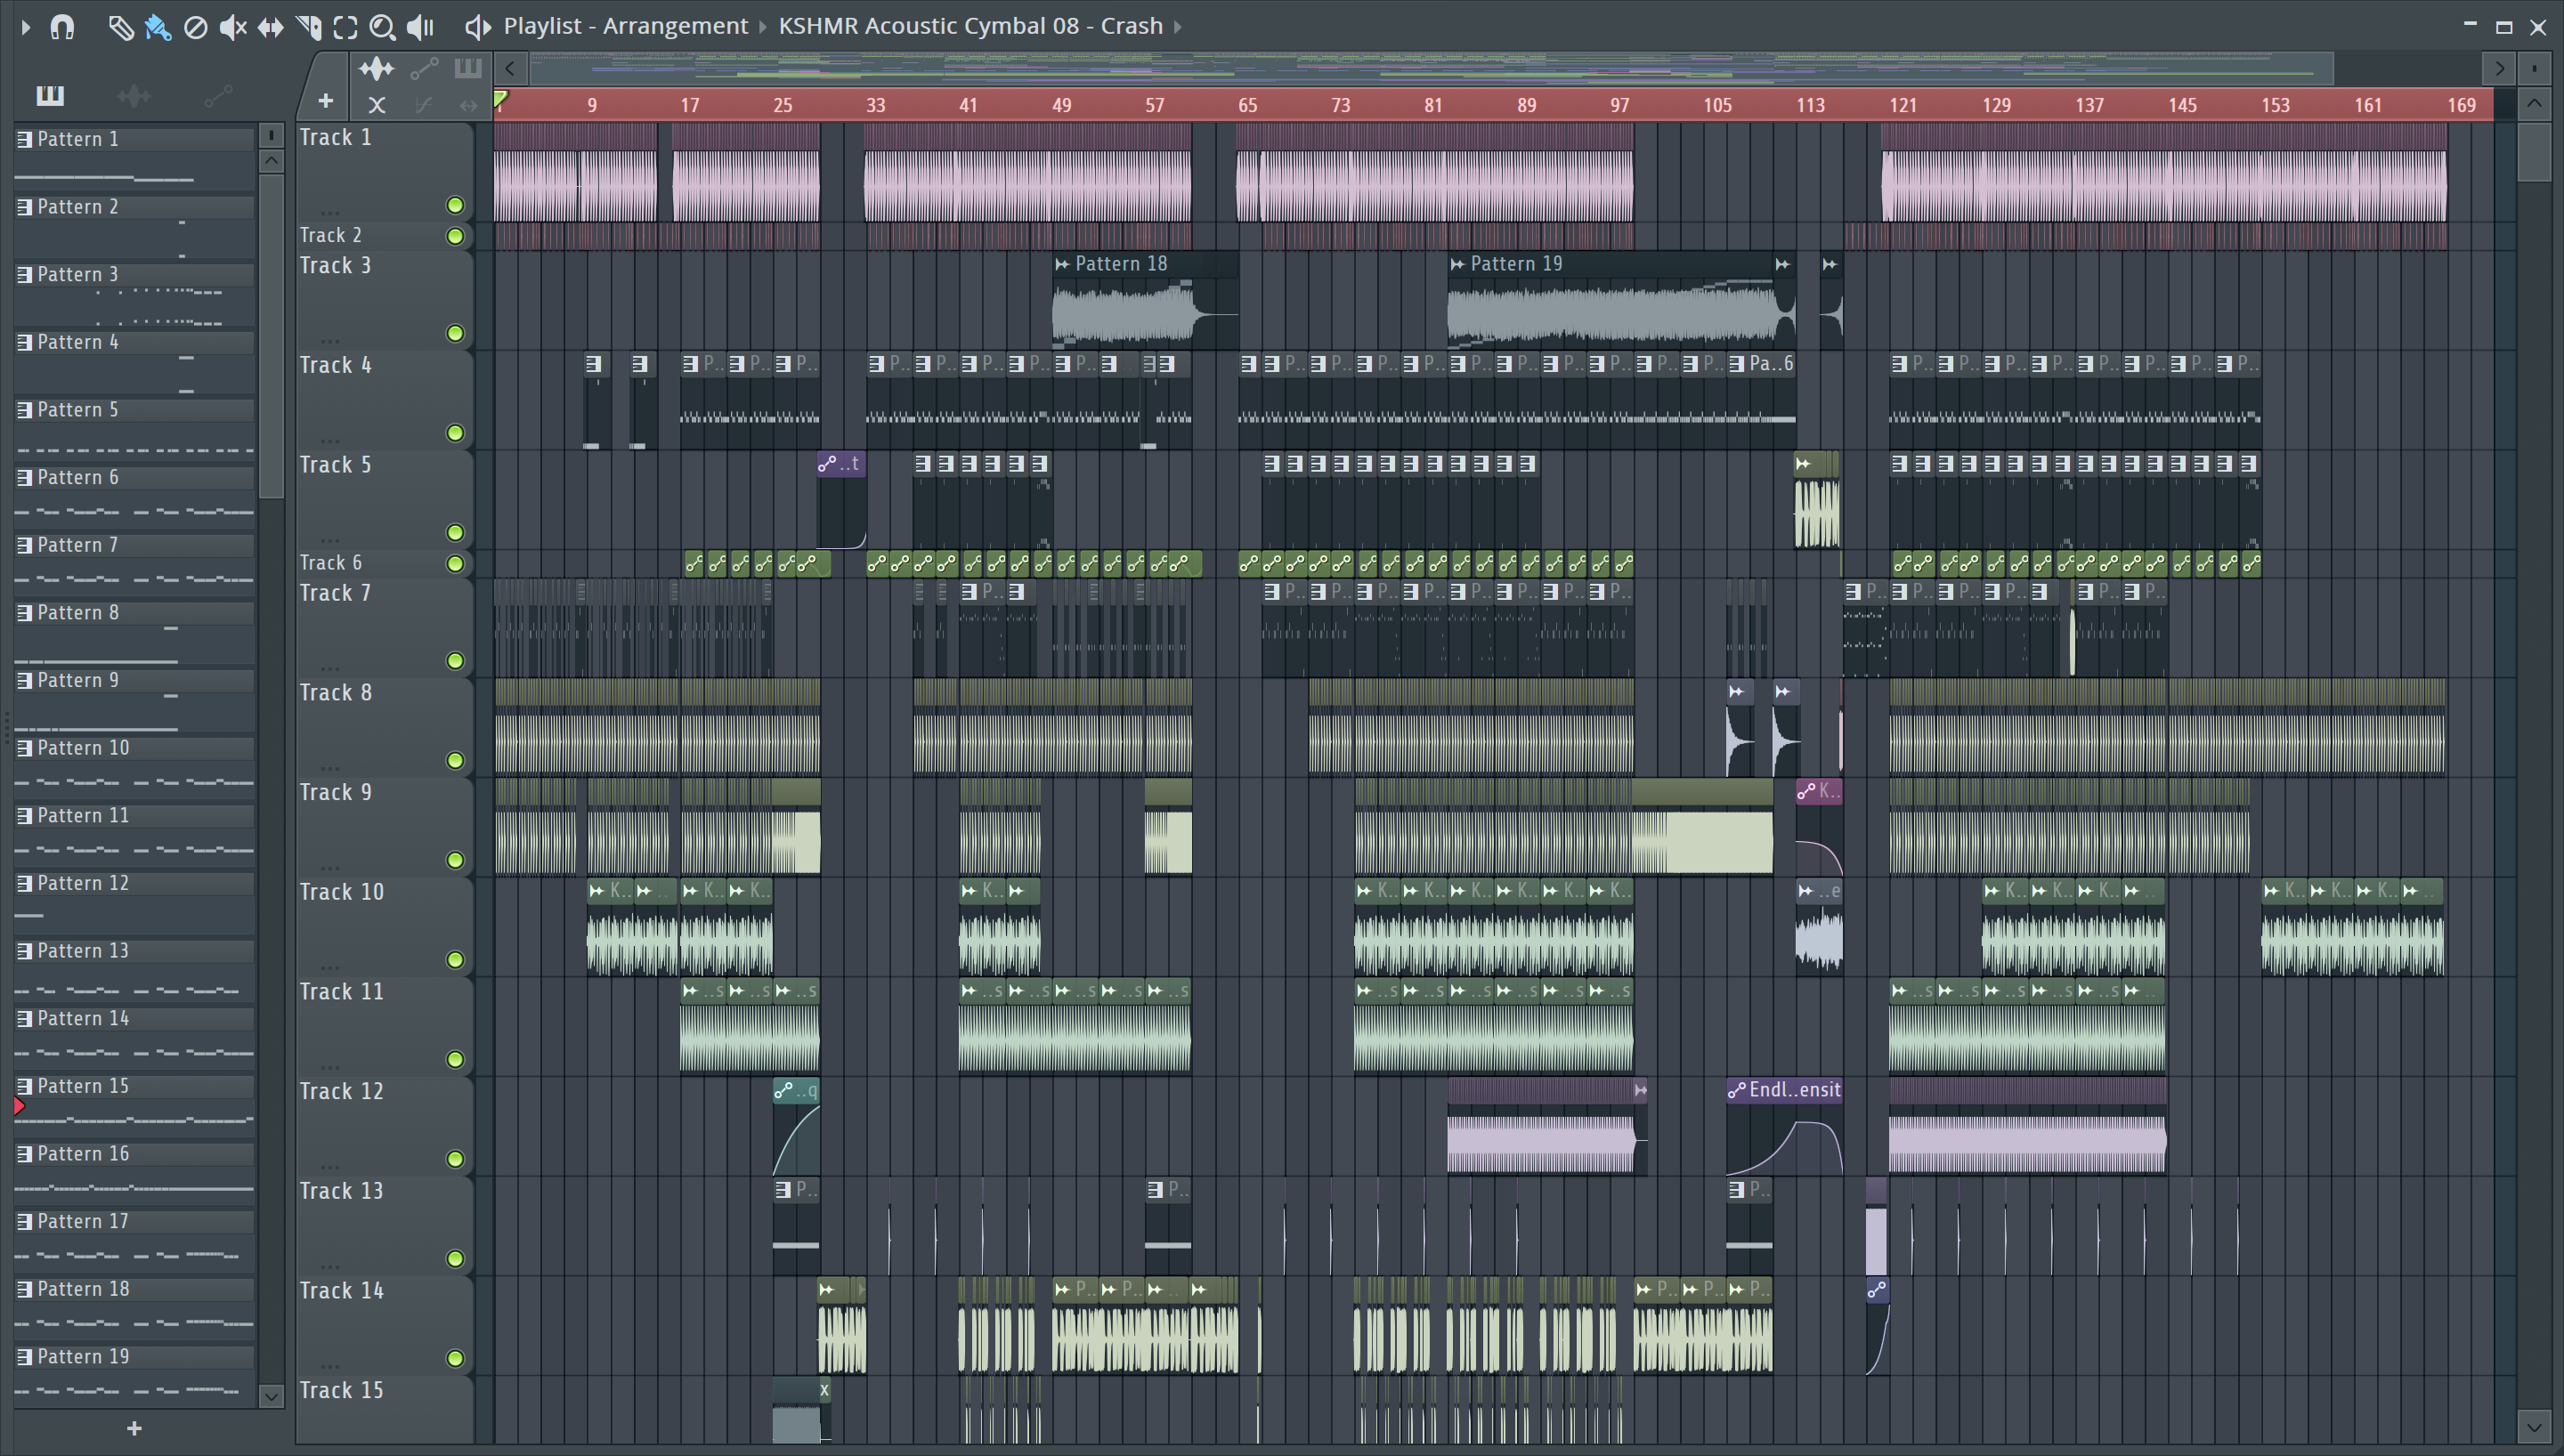Toggle Track 14 mute LED
Image resolution: width=2564 pixels, height=1456 pixels.
[x=455, y=1358]
